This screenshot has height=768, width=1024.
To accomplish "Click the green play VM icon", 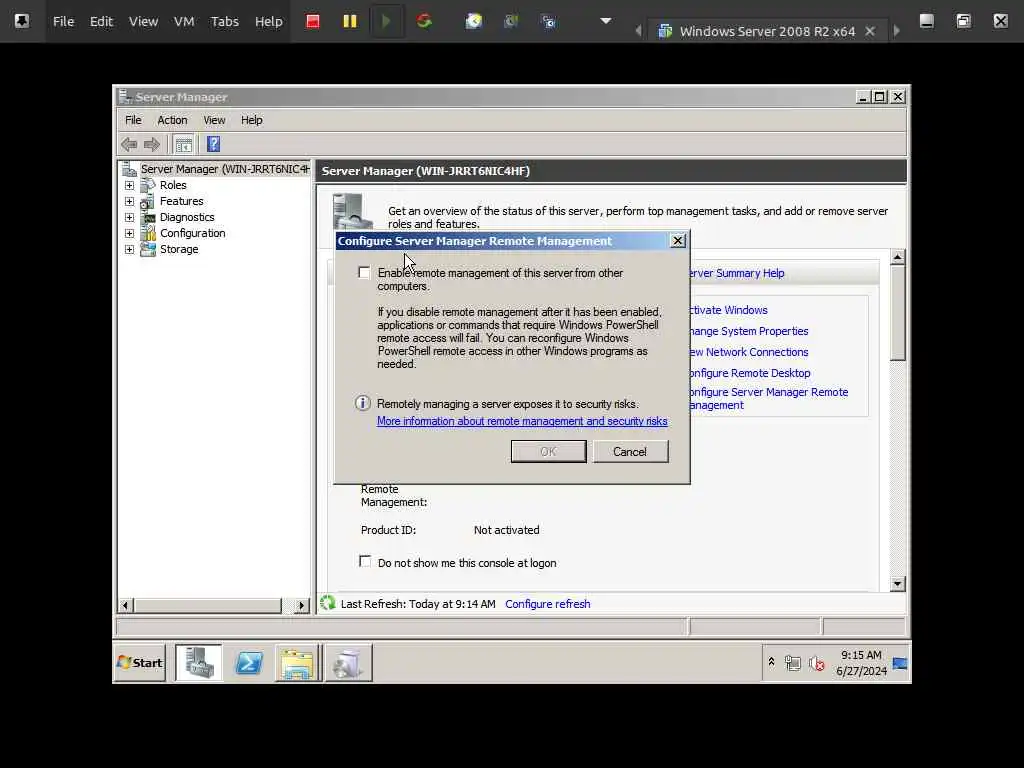I will pos(386,22).
